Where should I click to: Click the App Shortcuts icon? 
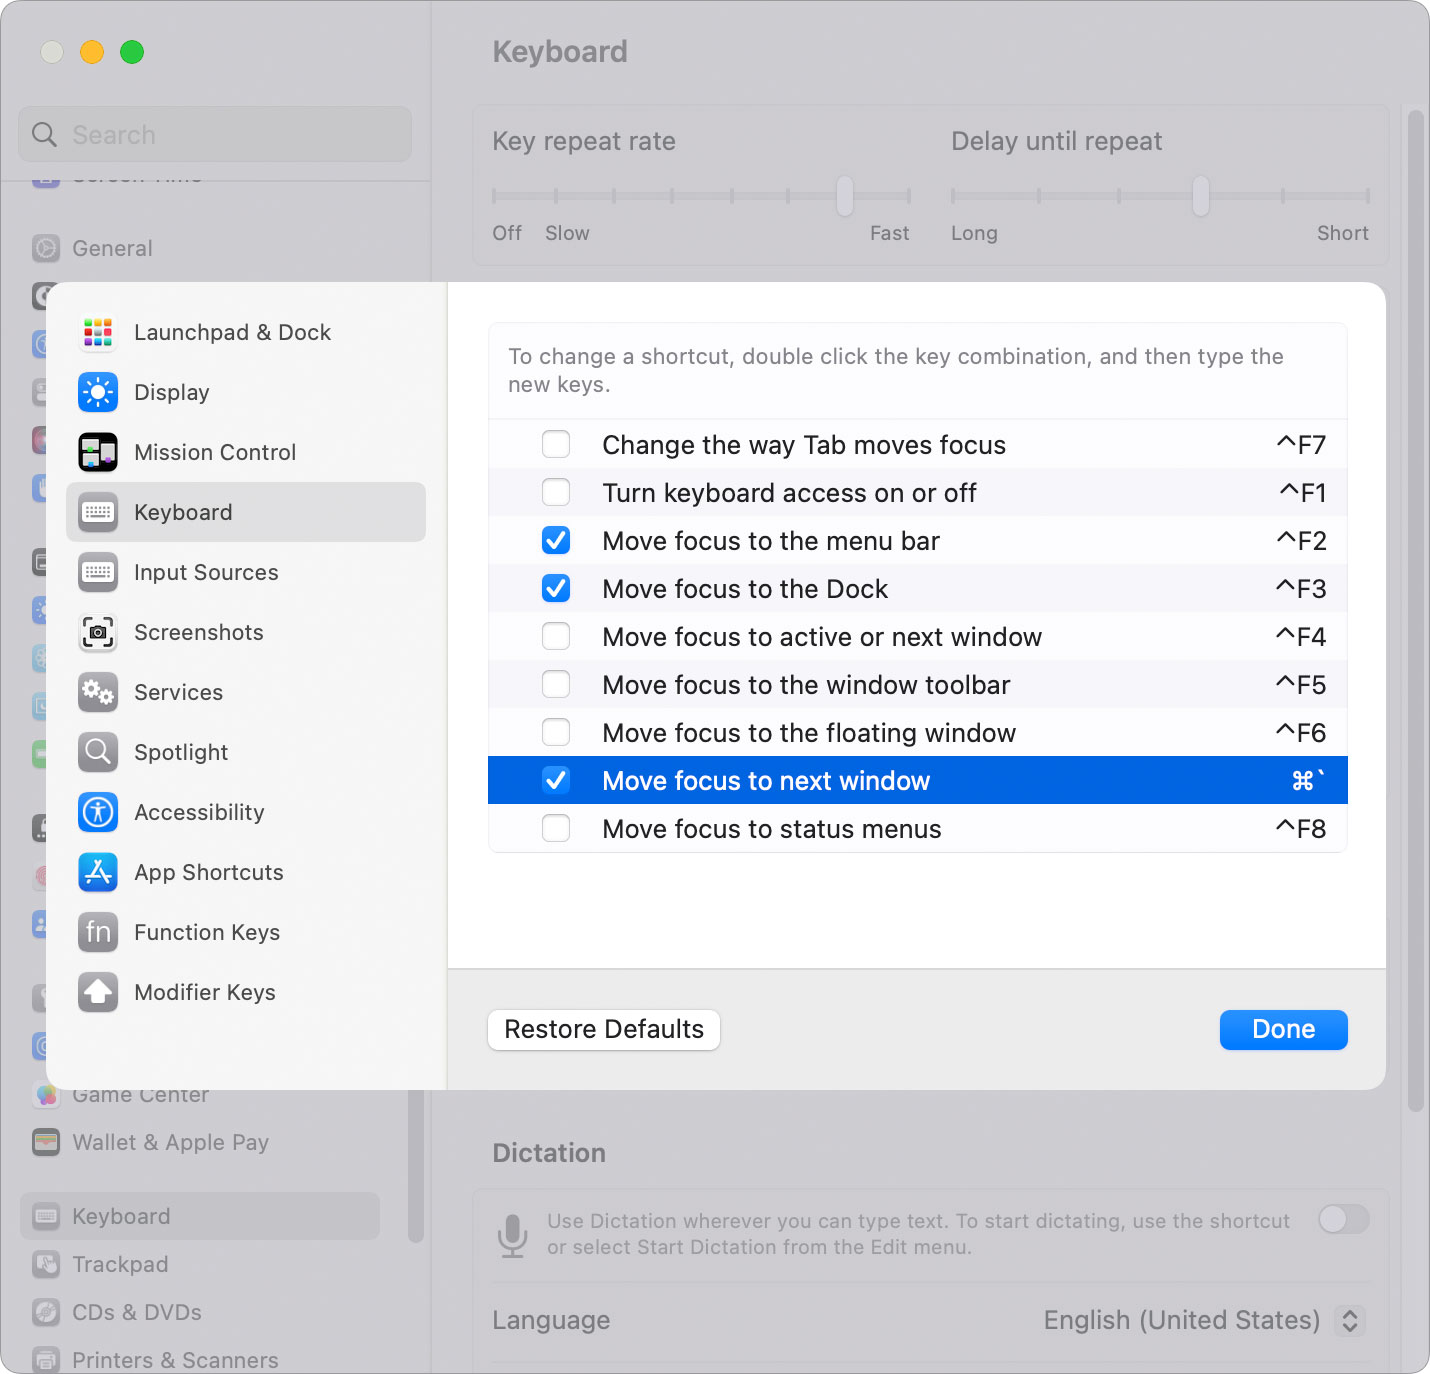[x=98, y=872]
